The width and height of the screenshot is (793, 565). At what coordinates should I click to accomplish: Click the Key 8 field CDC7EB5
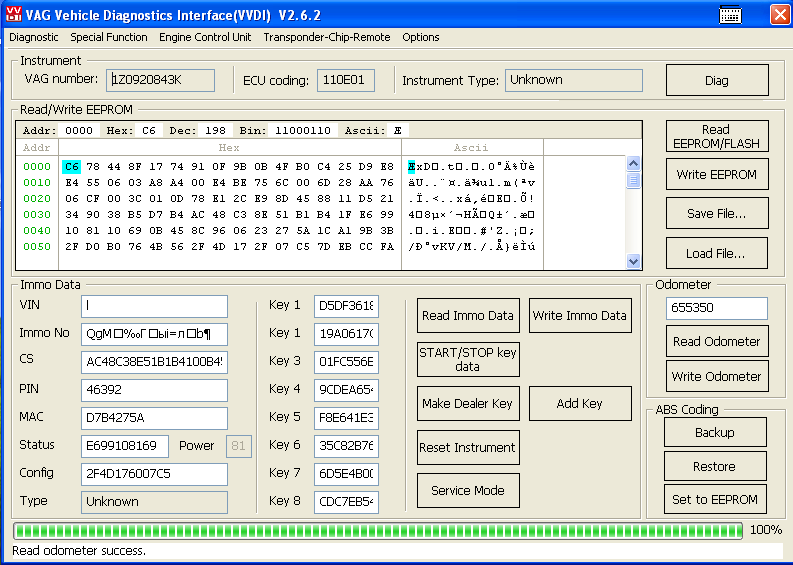(x=346, y=502)
